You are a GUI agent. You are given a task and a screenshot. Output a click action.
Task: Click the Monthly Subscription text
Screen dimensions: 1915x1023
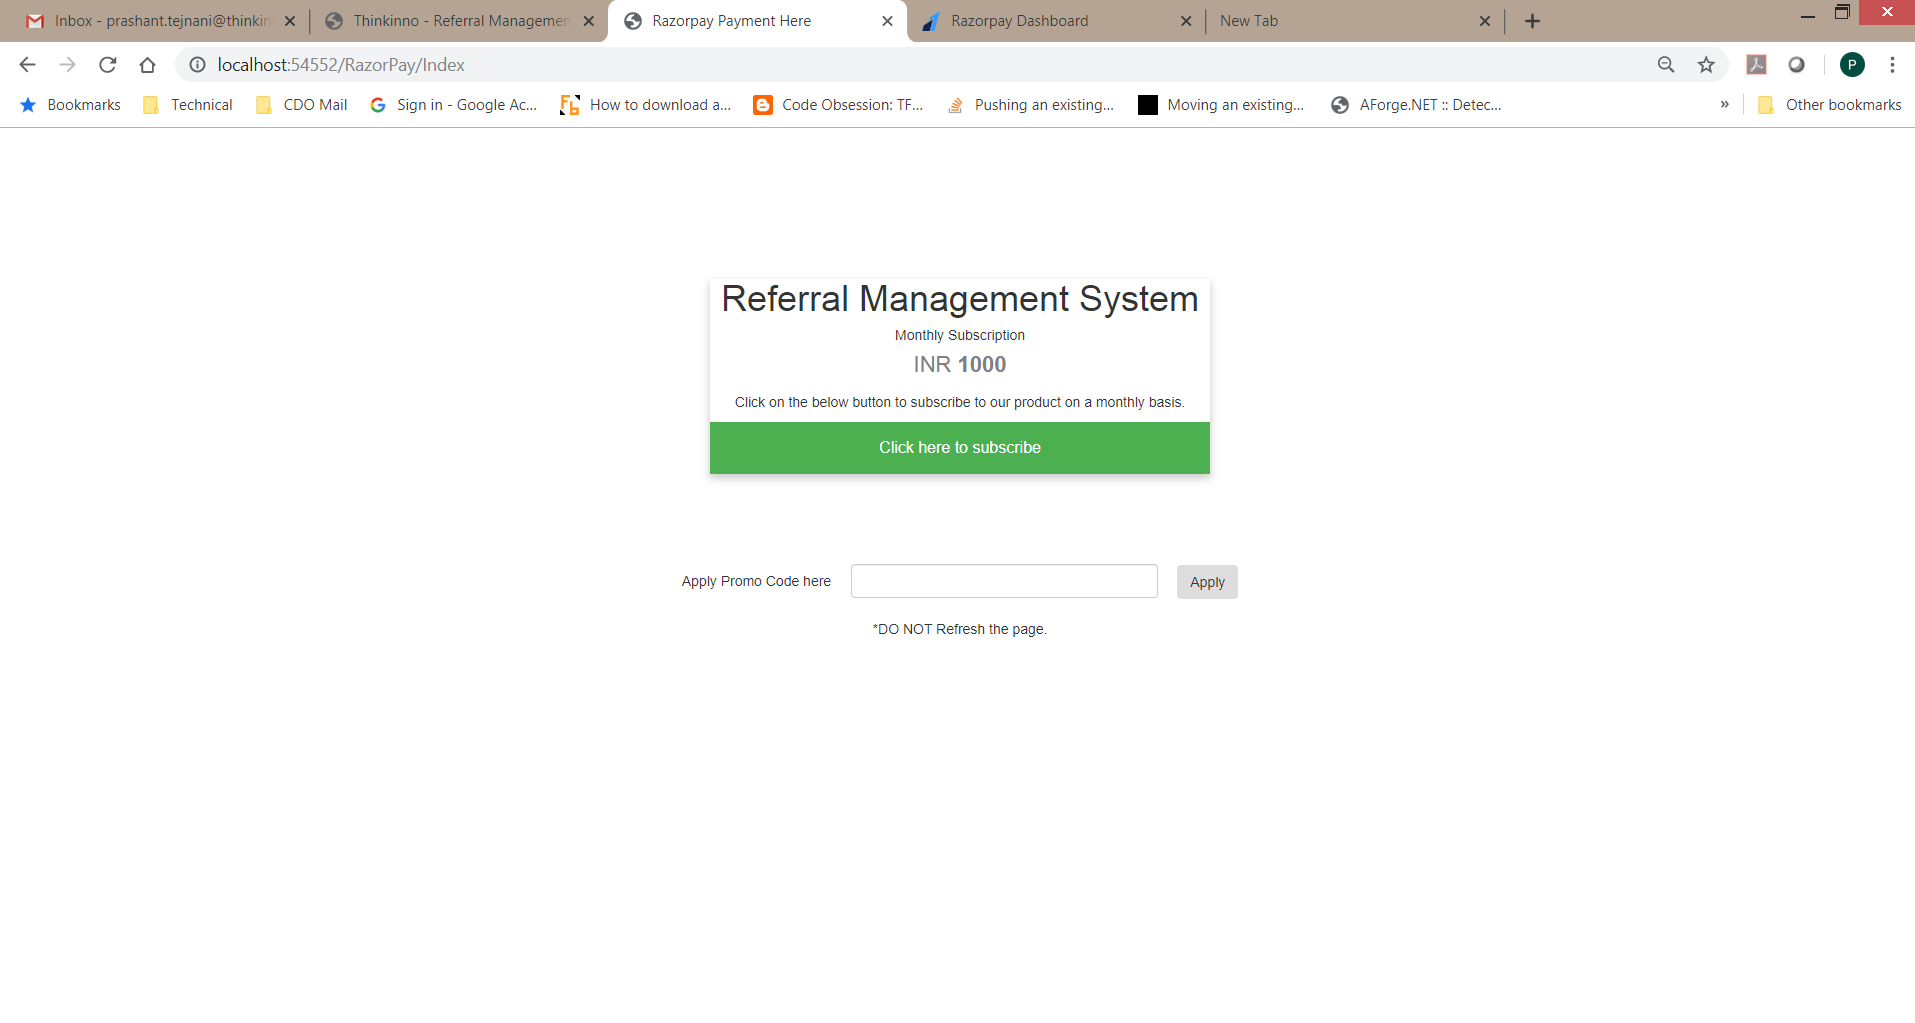(960, 335)
